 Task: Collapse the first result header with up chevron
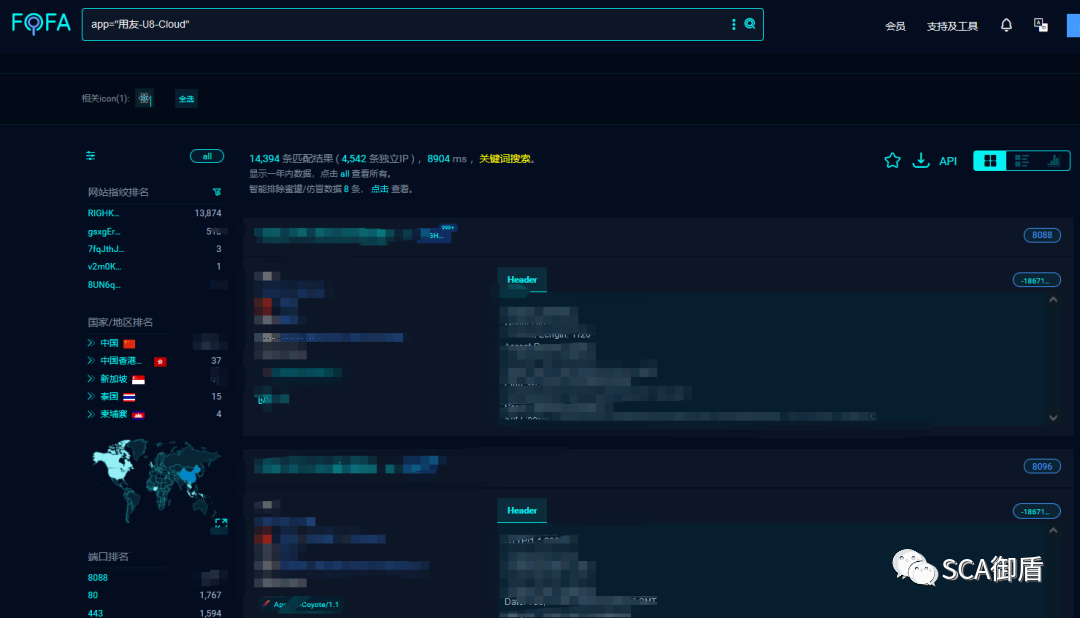pyautogui.click(x=1053, y=300)
